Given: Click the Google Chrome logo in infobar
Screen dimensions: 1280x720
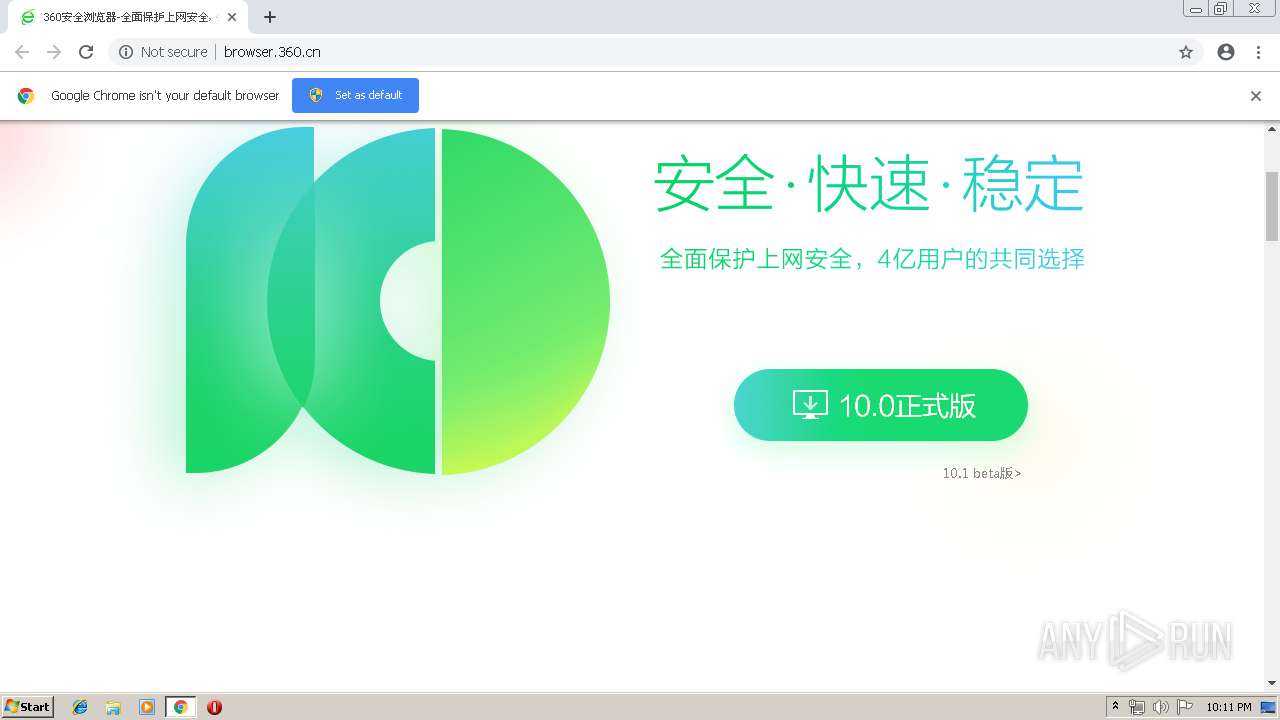Looking at the screenshot, I should point(26,96).
